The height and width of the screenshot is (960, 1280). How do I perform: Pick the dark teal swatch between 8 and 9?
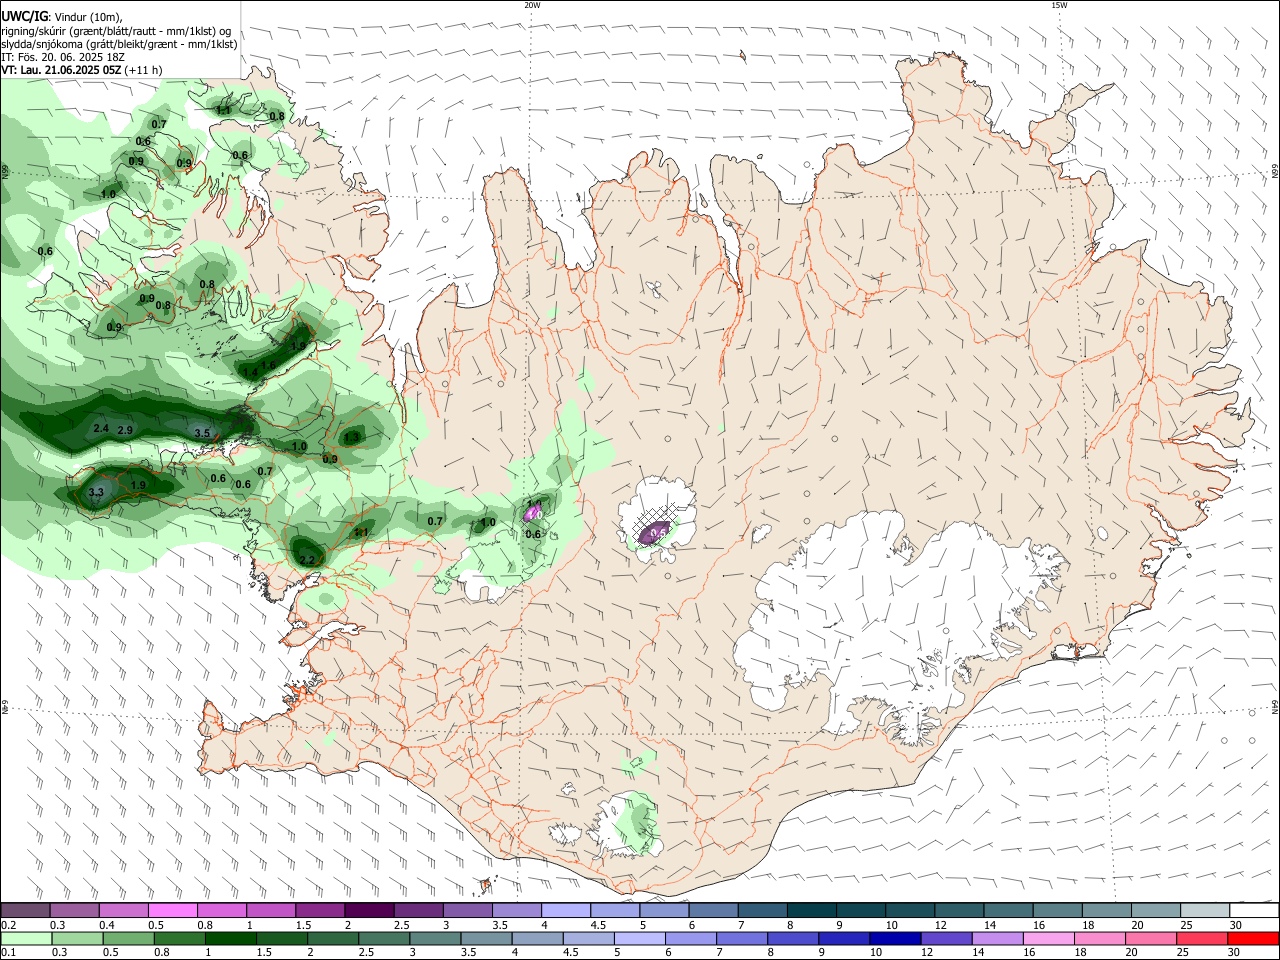point(811,910)
